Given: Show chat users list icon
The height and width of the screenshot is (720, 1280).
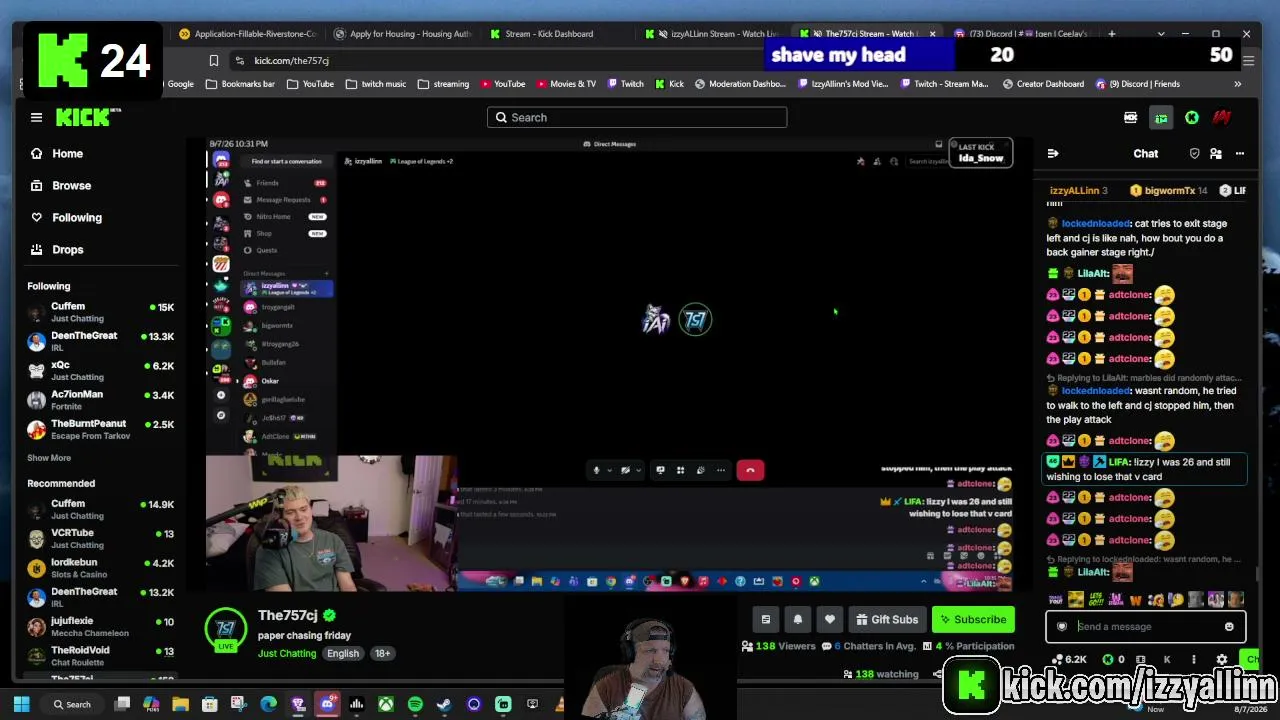Looking at the screenshot, I should [x=1216, y=154].
